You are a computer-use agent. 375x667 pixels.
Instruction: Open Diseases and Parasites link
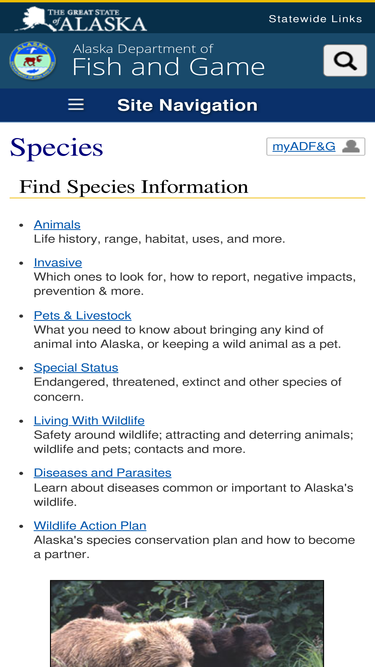point(102,473)
